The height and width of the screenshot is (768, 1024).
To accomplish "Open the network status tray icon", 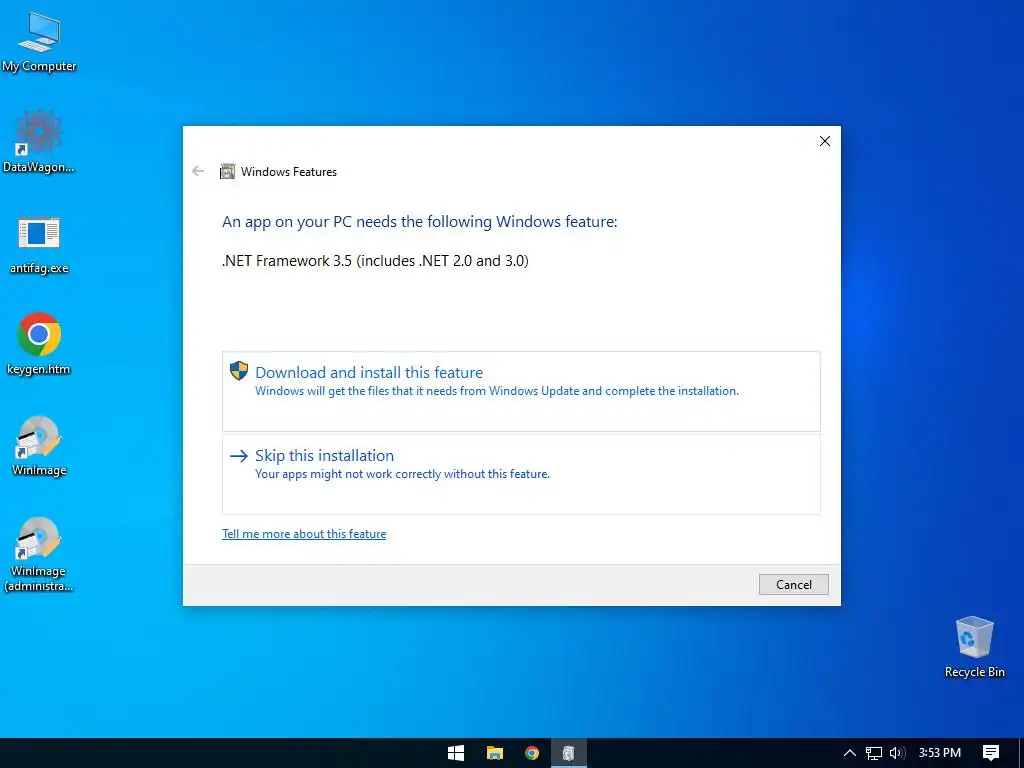I will pyautogui.click(x=874, y=753).
